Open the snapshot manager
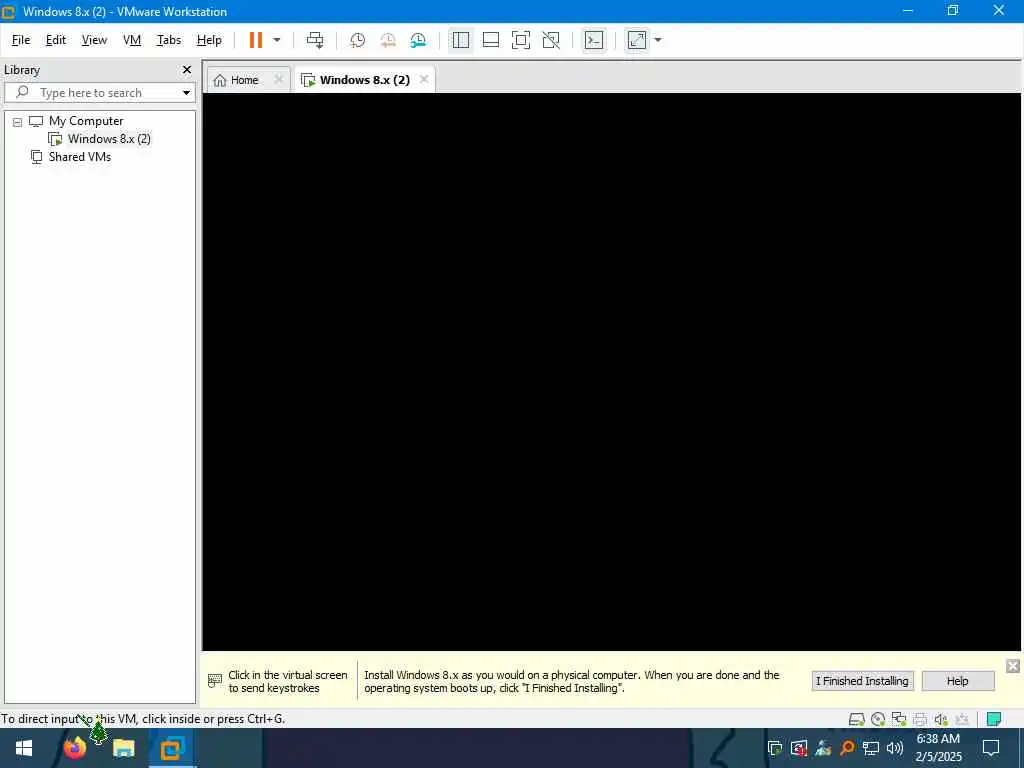 click(x=418, y=40)
